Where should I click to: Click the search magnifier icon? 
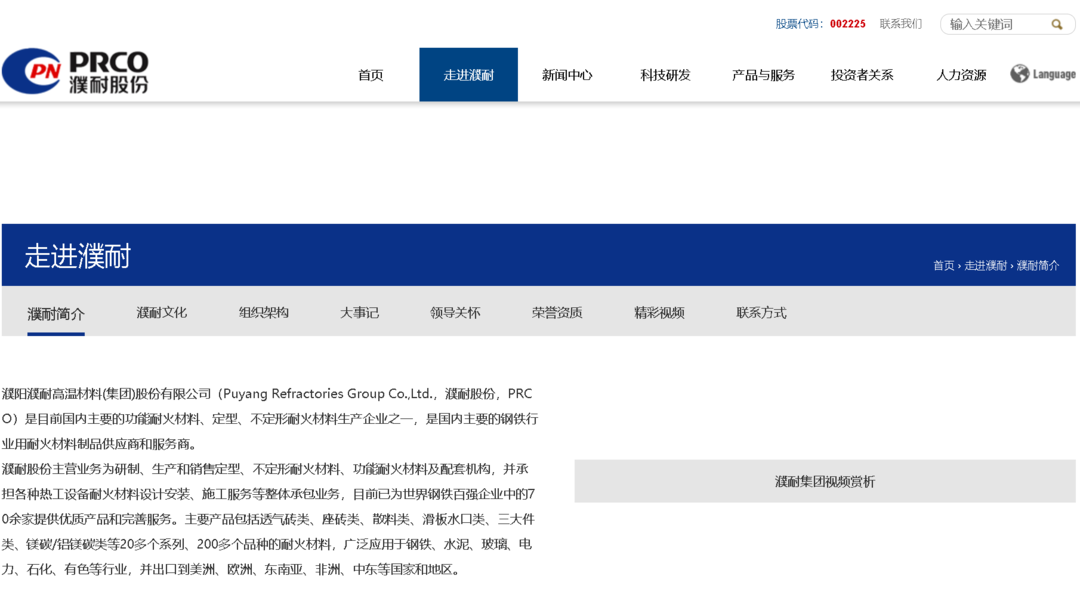pyautogui.click(x=1057, y=24)
